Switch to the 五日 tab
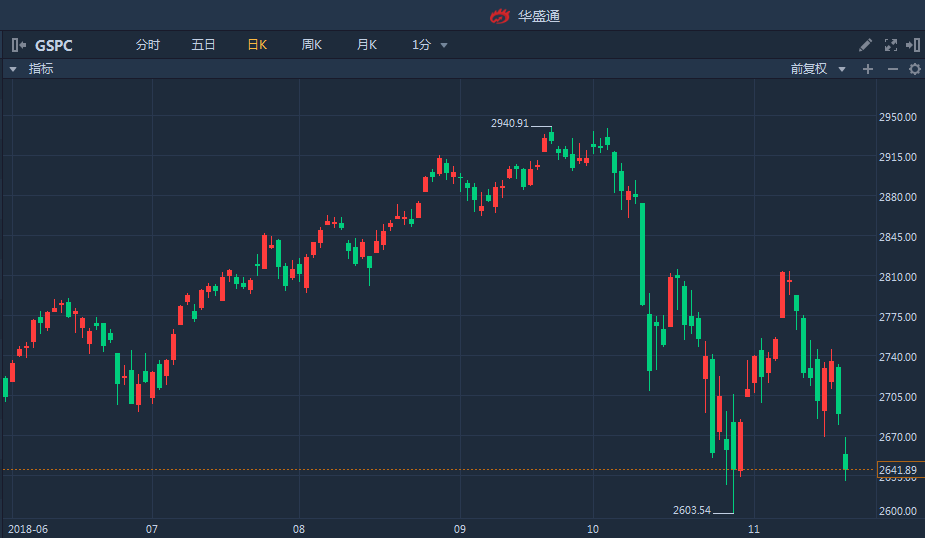This screenshot has height=538, width=925. pos(203,45)
